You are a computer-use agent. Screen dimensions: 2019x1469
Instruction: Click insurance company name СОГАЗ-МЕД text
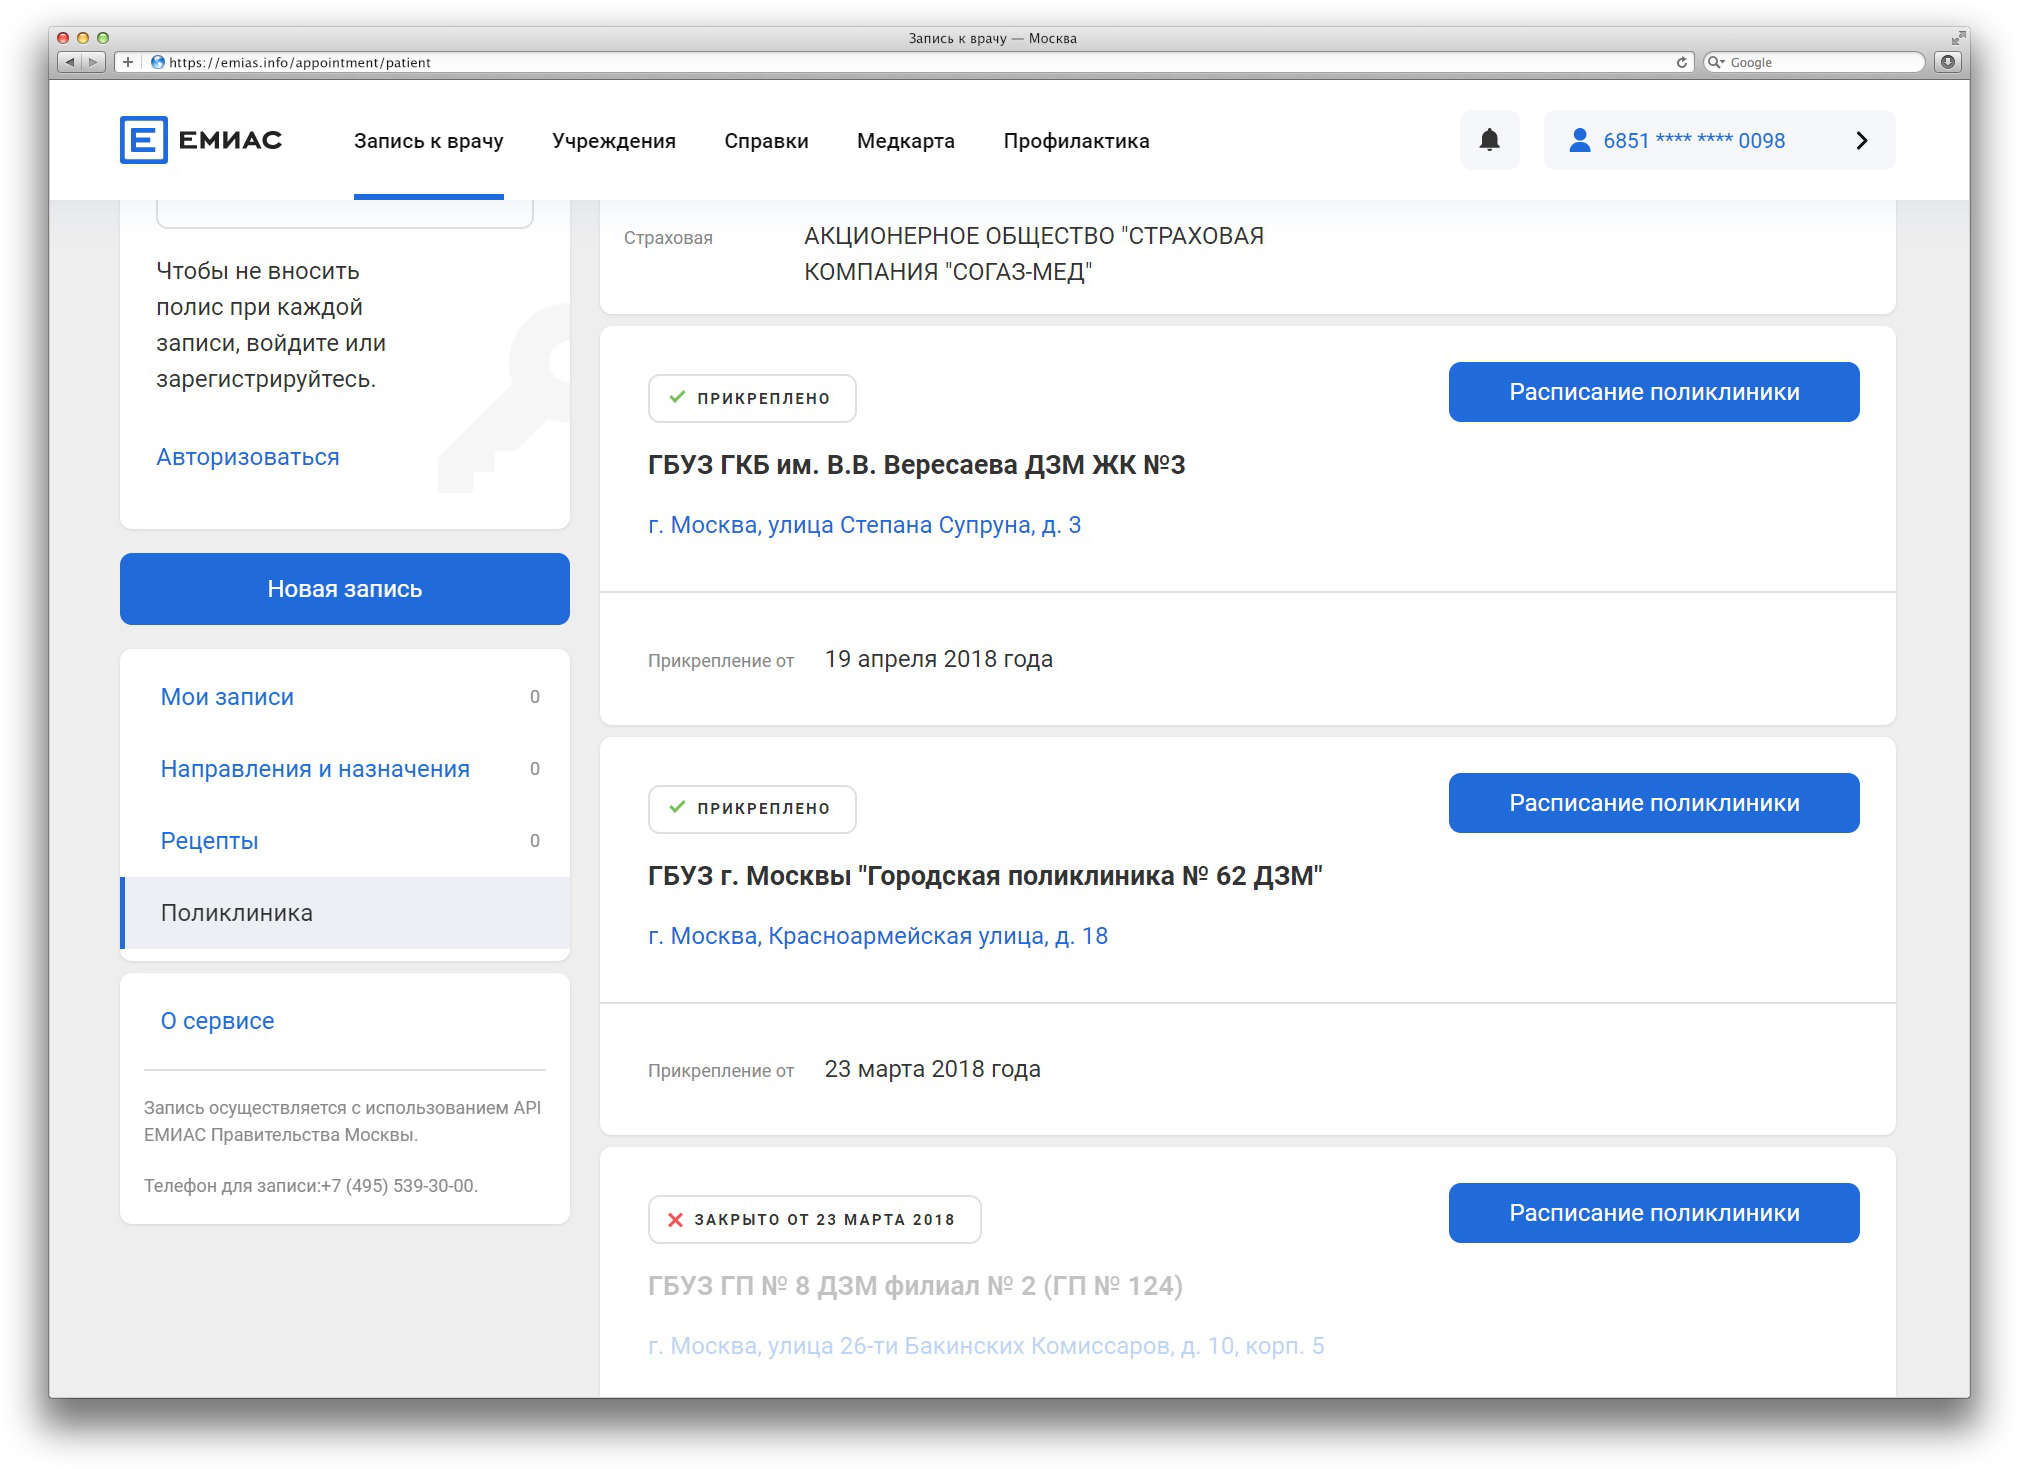point(1034,254)
